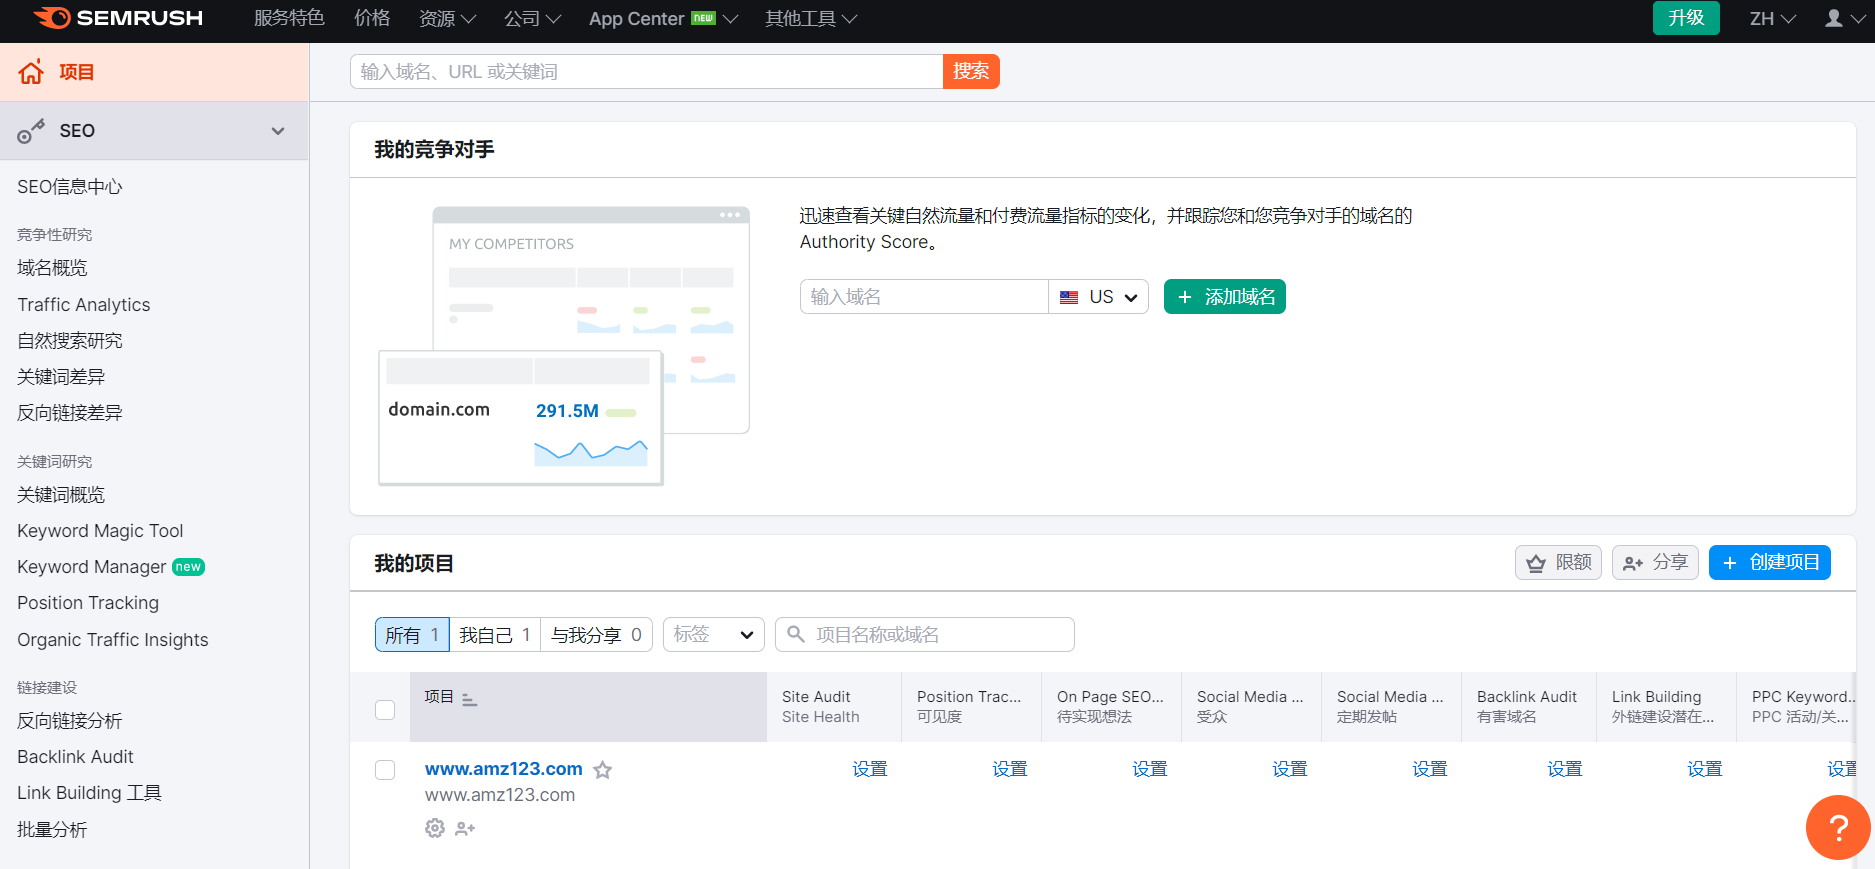Open the US country dropdown
This screenshot has width=1875, height=869.
tap(1098, 297)
